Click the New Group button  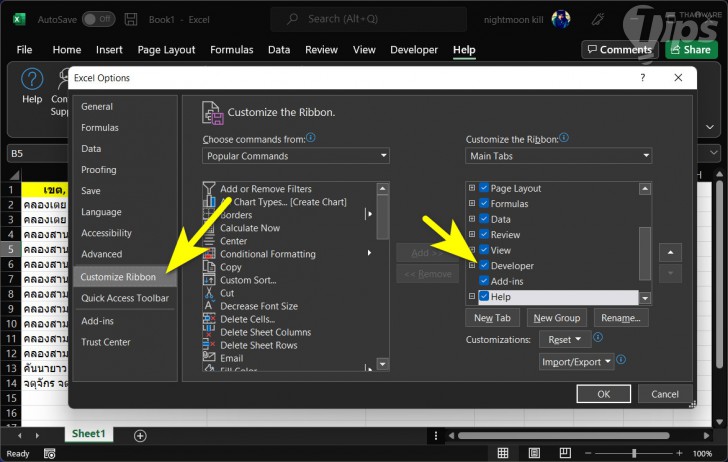pos(557,318)
